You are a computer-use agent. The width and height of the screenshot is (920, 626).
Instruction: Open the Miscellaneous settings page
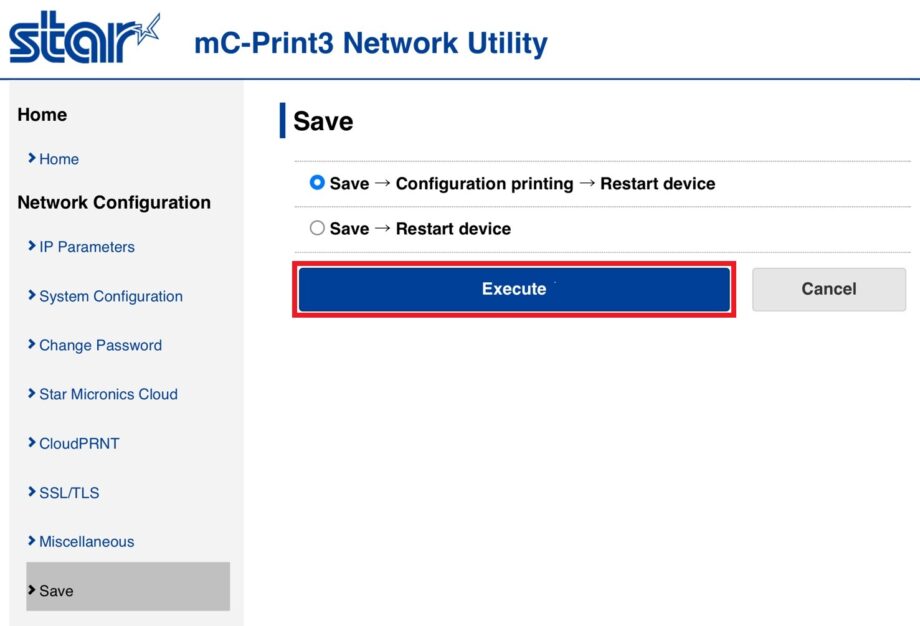pyautogui.click(x=86, y=542)
